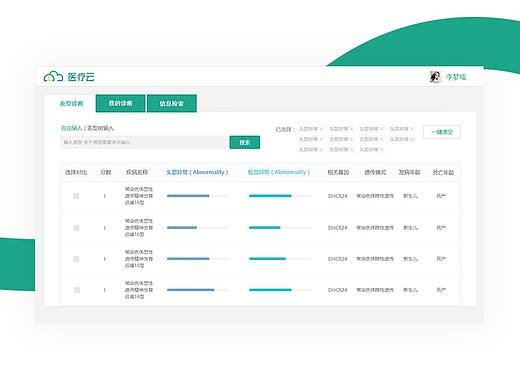This screenshot has width=520, height=390.
Task: Click the disease name in the first row
Action: [139, 196]
